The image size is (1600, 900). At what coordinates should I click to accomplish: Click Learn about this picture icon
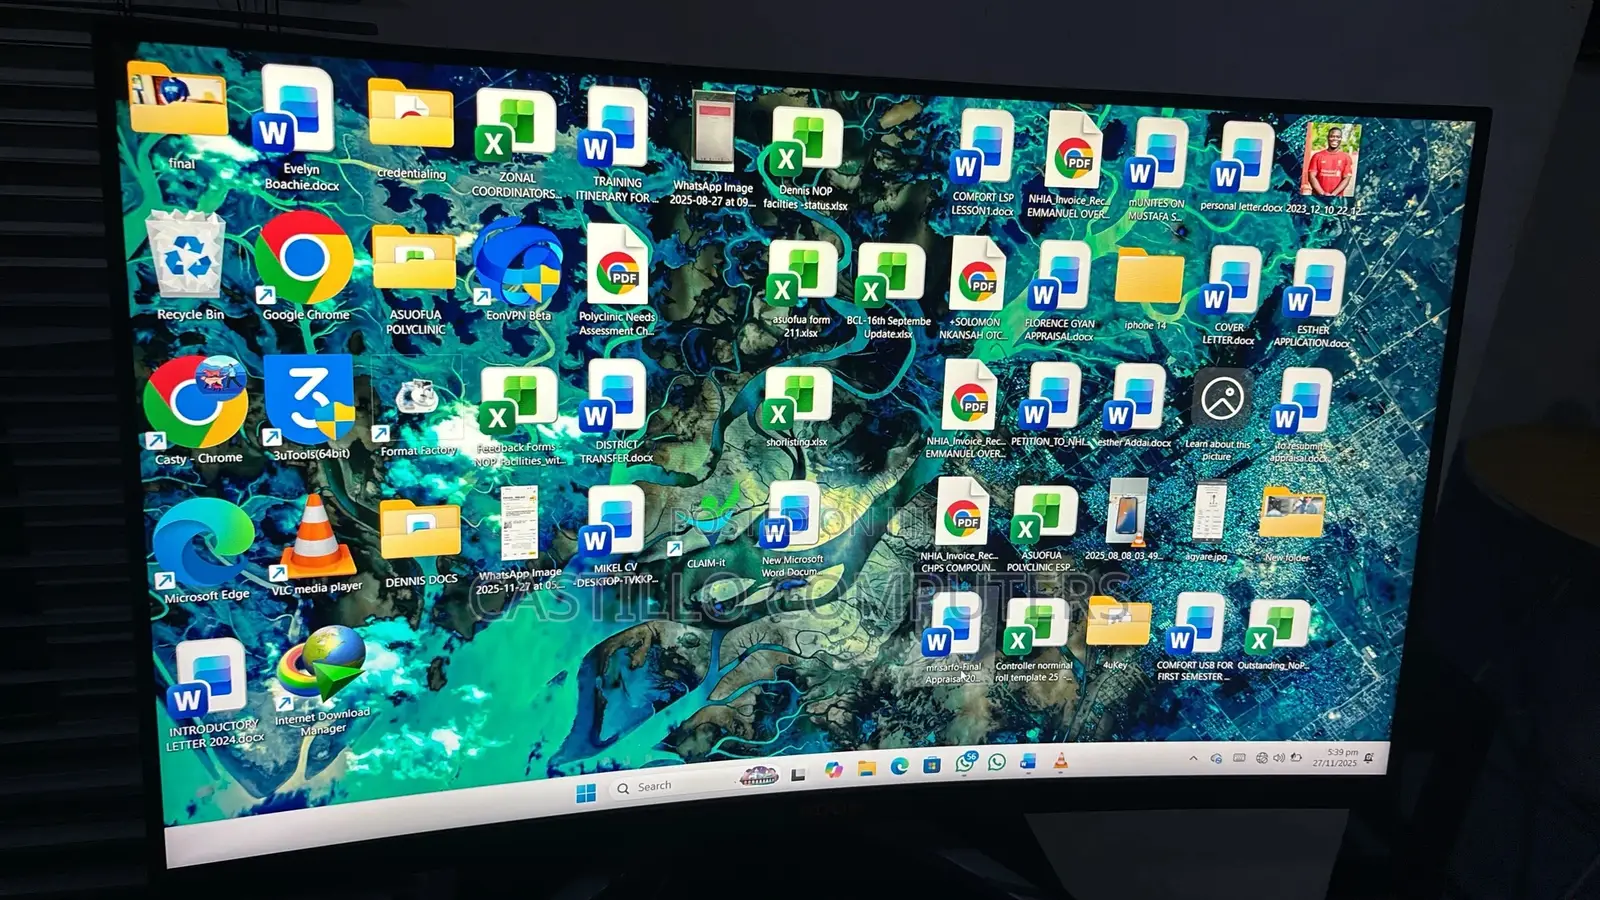[1219, 414]
